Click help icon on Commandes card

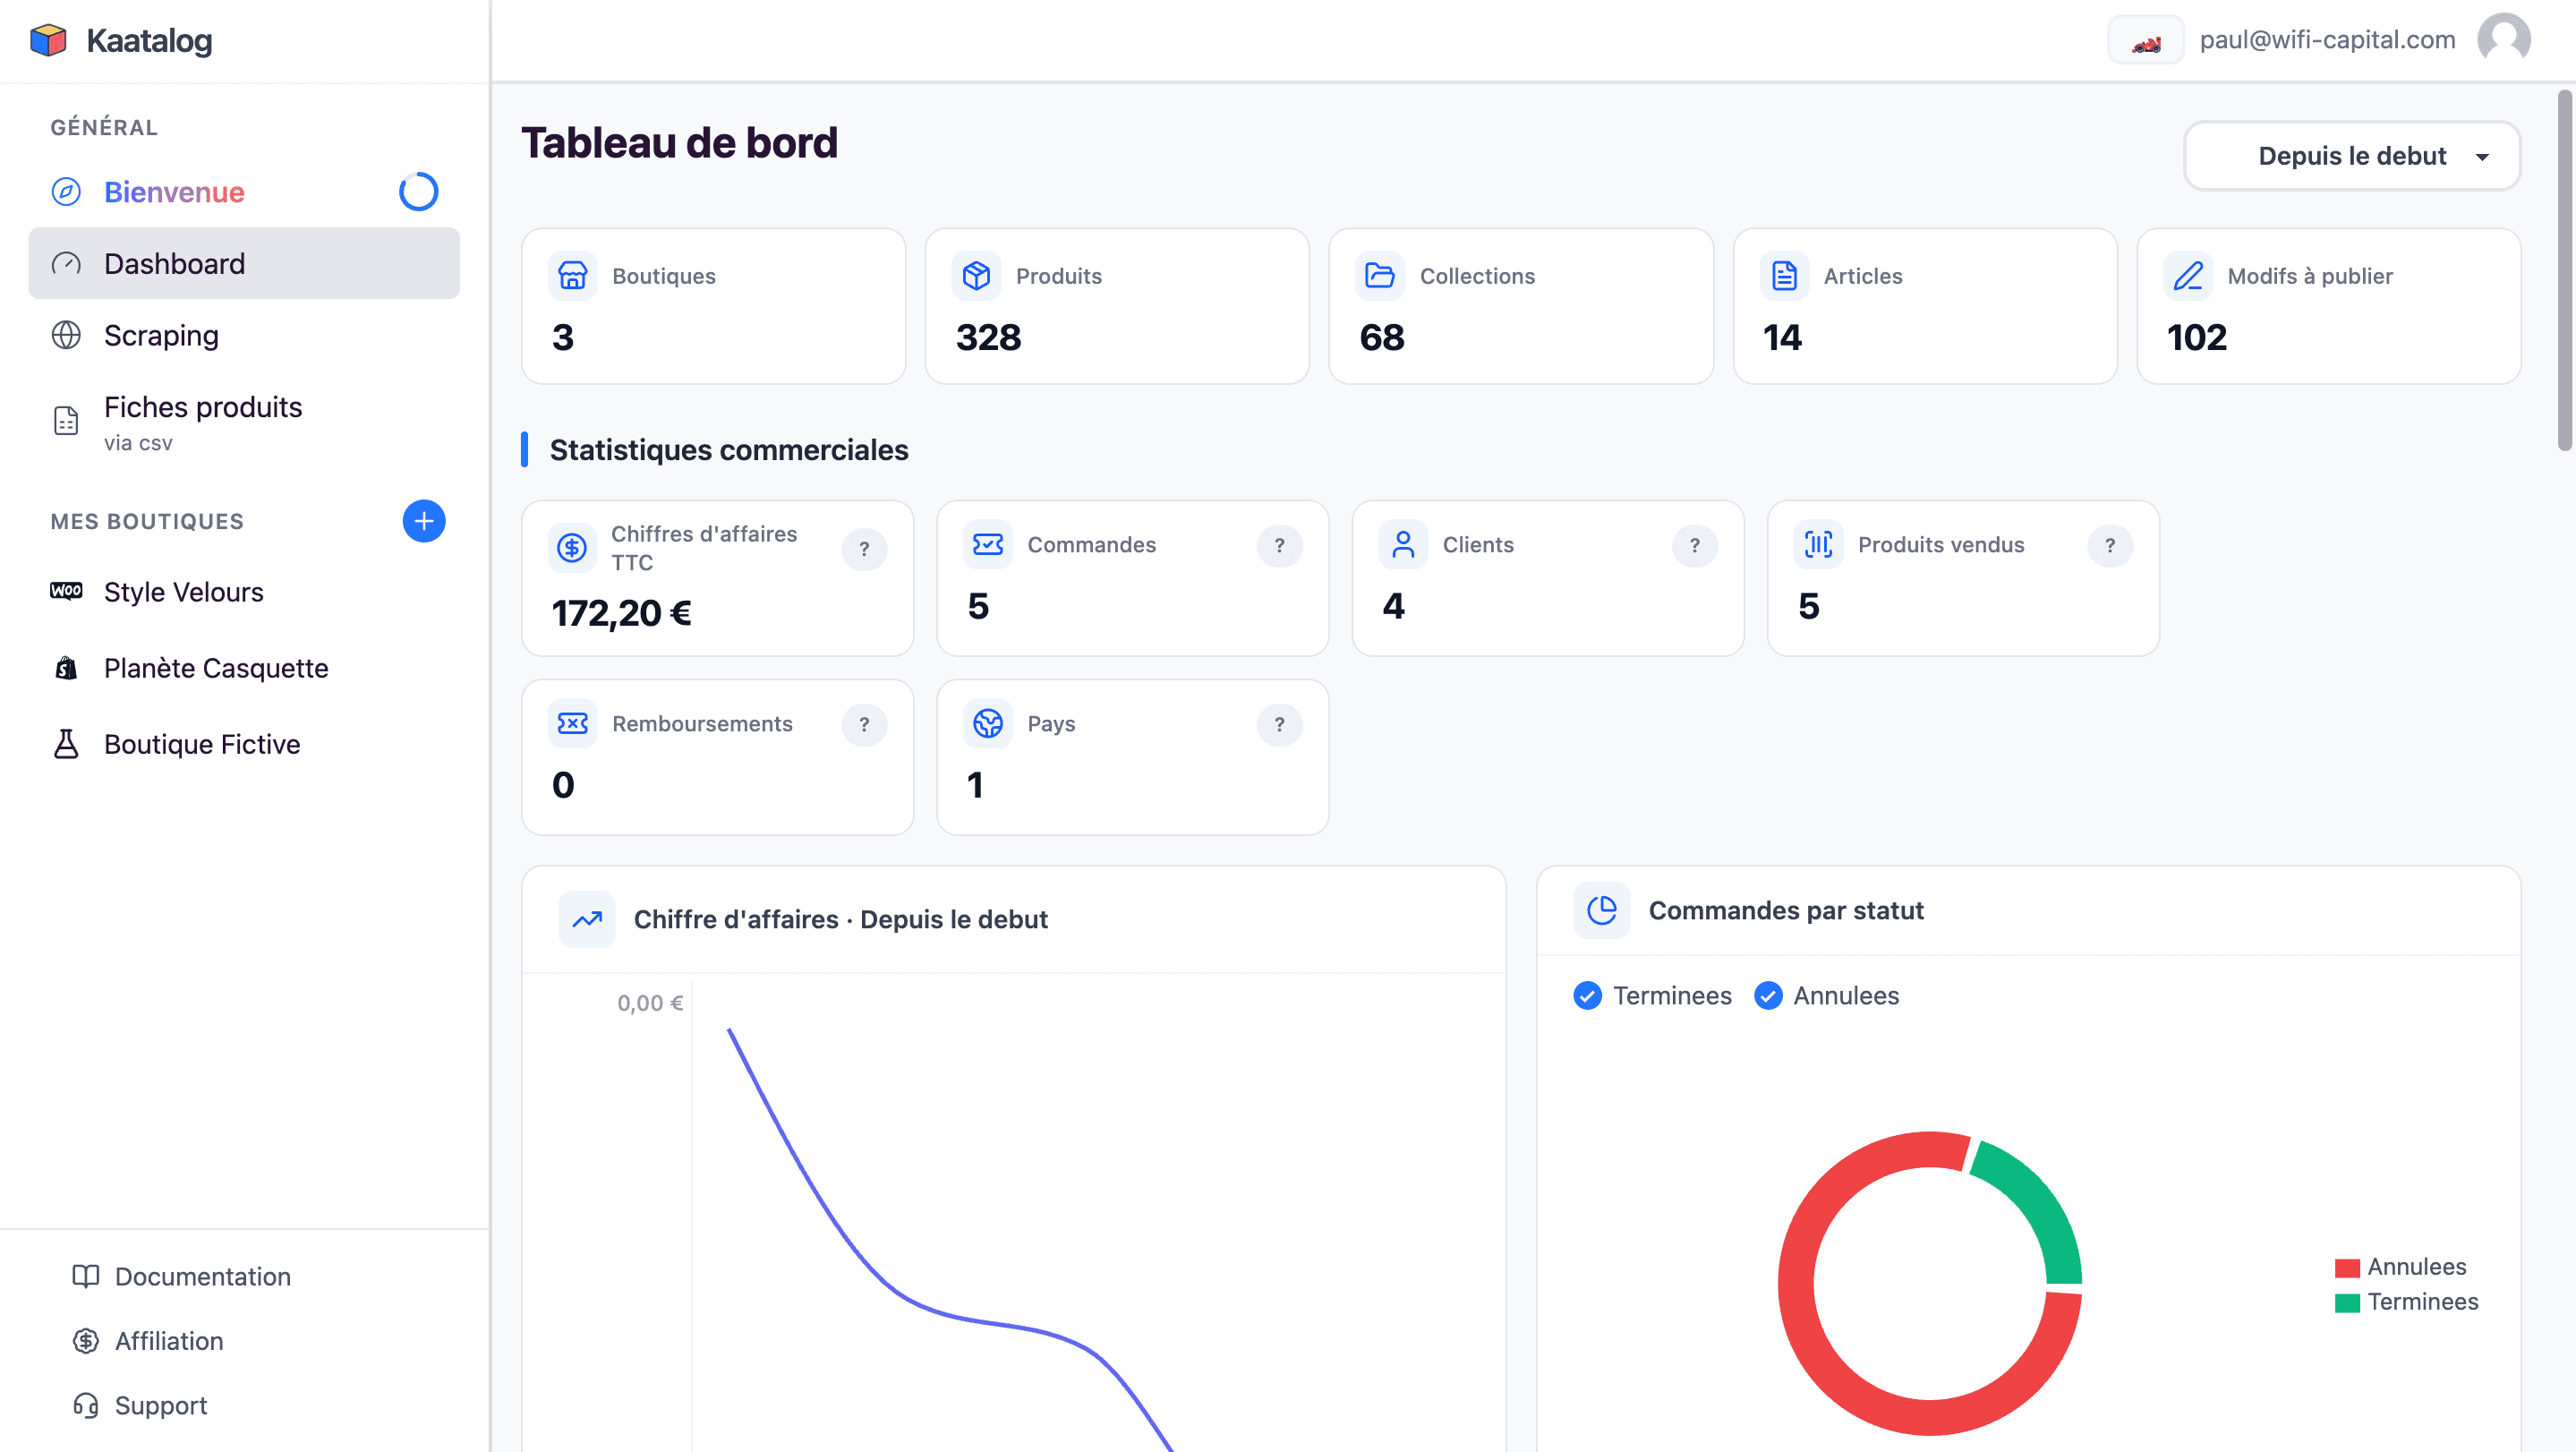pos(1279,545)
